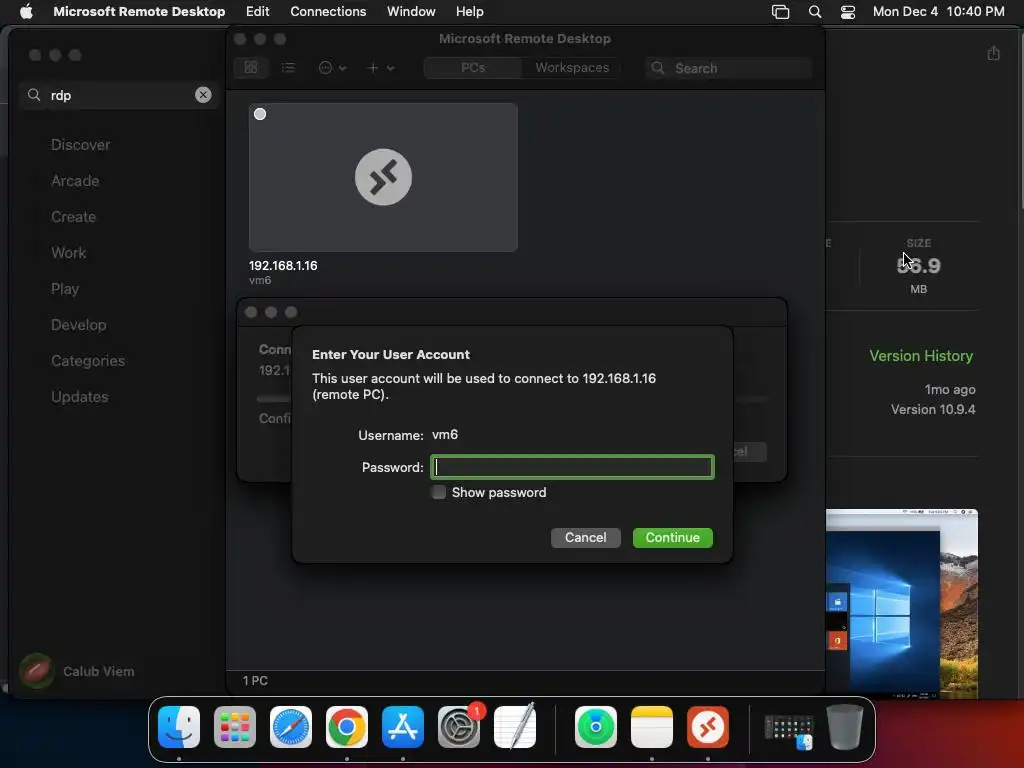
Task: Switch to grid view in Remote Desktop toolbar
Action: [251, 68]
